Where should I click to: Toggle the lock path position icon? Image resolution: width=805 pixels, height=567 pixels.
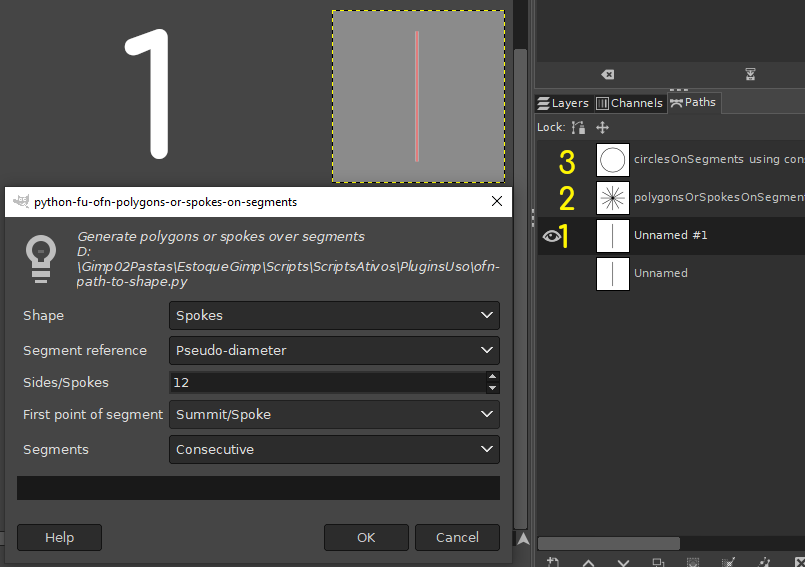pyautogui.click(x=602, y=127)
